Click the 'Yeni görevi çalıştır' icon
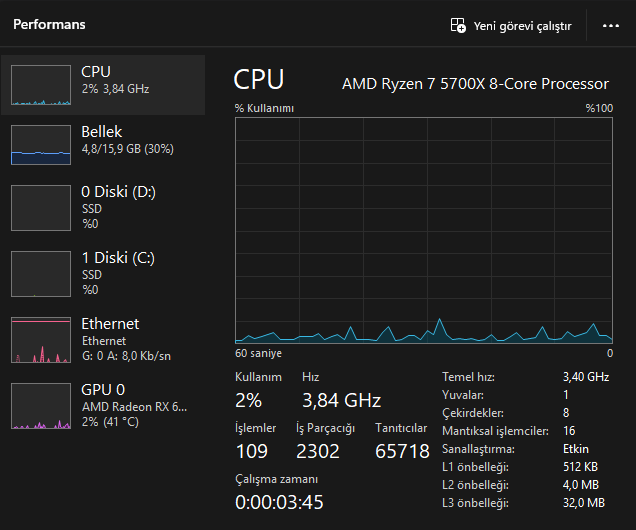 click(458, 26)
